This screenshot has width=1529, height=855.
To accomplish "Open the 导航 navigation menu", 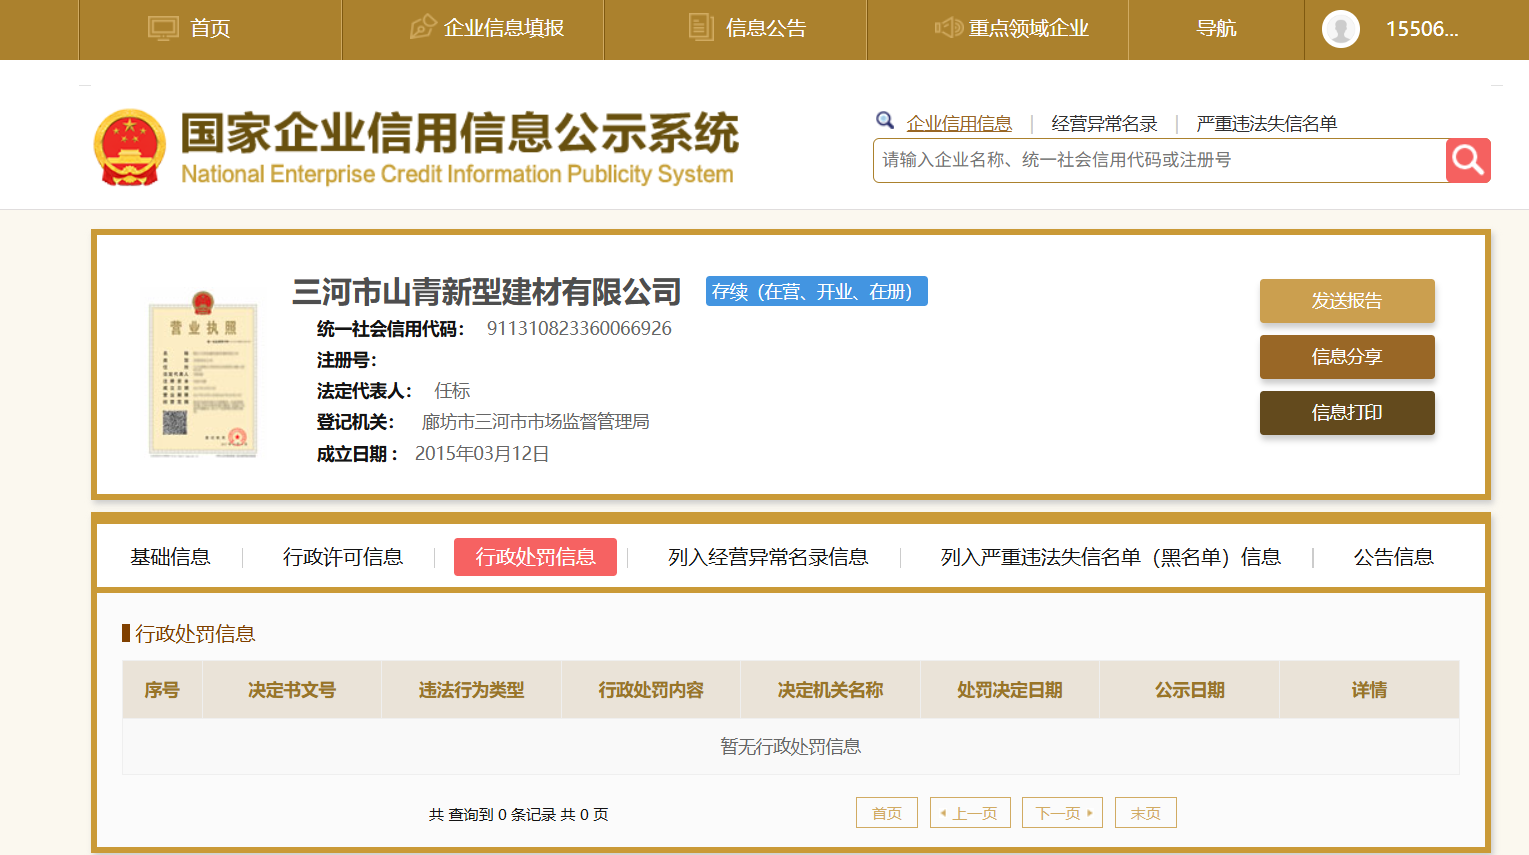I will (1216, 29).
